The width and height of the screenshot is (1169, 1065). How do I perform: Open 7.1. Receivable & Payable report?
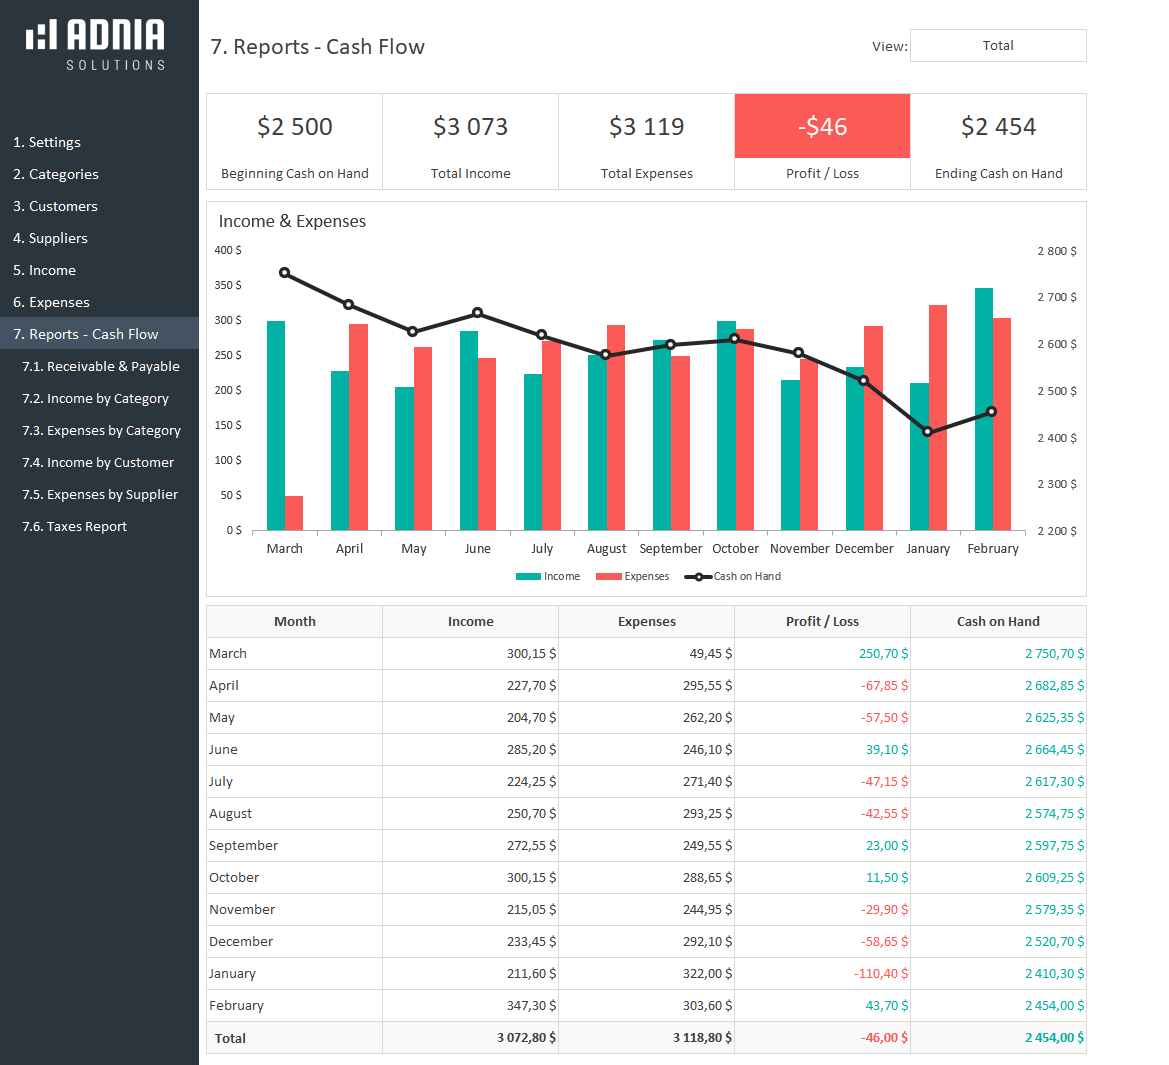[x=101, y=366]
